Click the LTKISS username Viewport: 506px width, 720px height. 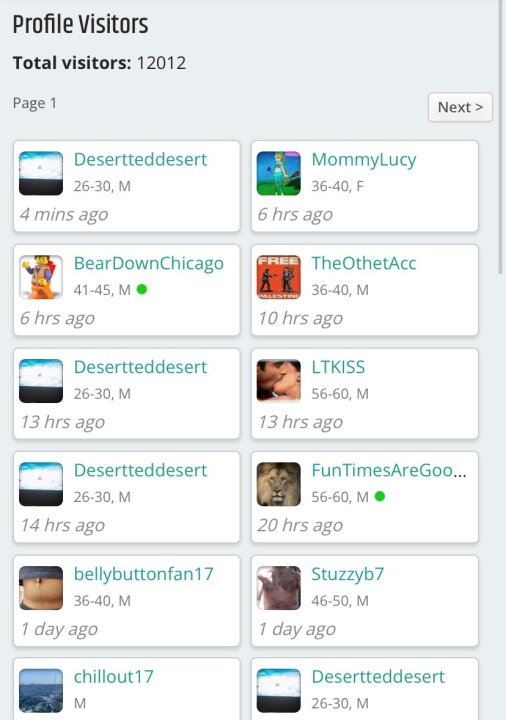point(338,367)
